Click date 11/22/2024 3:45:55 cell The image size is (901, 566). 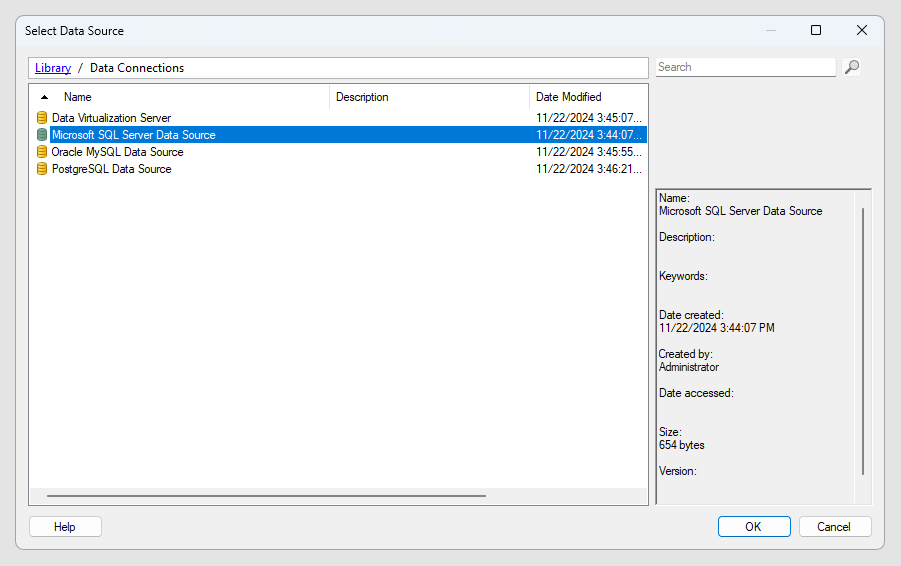point(588,152)
